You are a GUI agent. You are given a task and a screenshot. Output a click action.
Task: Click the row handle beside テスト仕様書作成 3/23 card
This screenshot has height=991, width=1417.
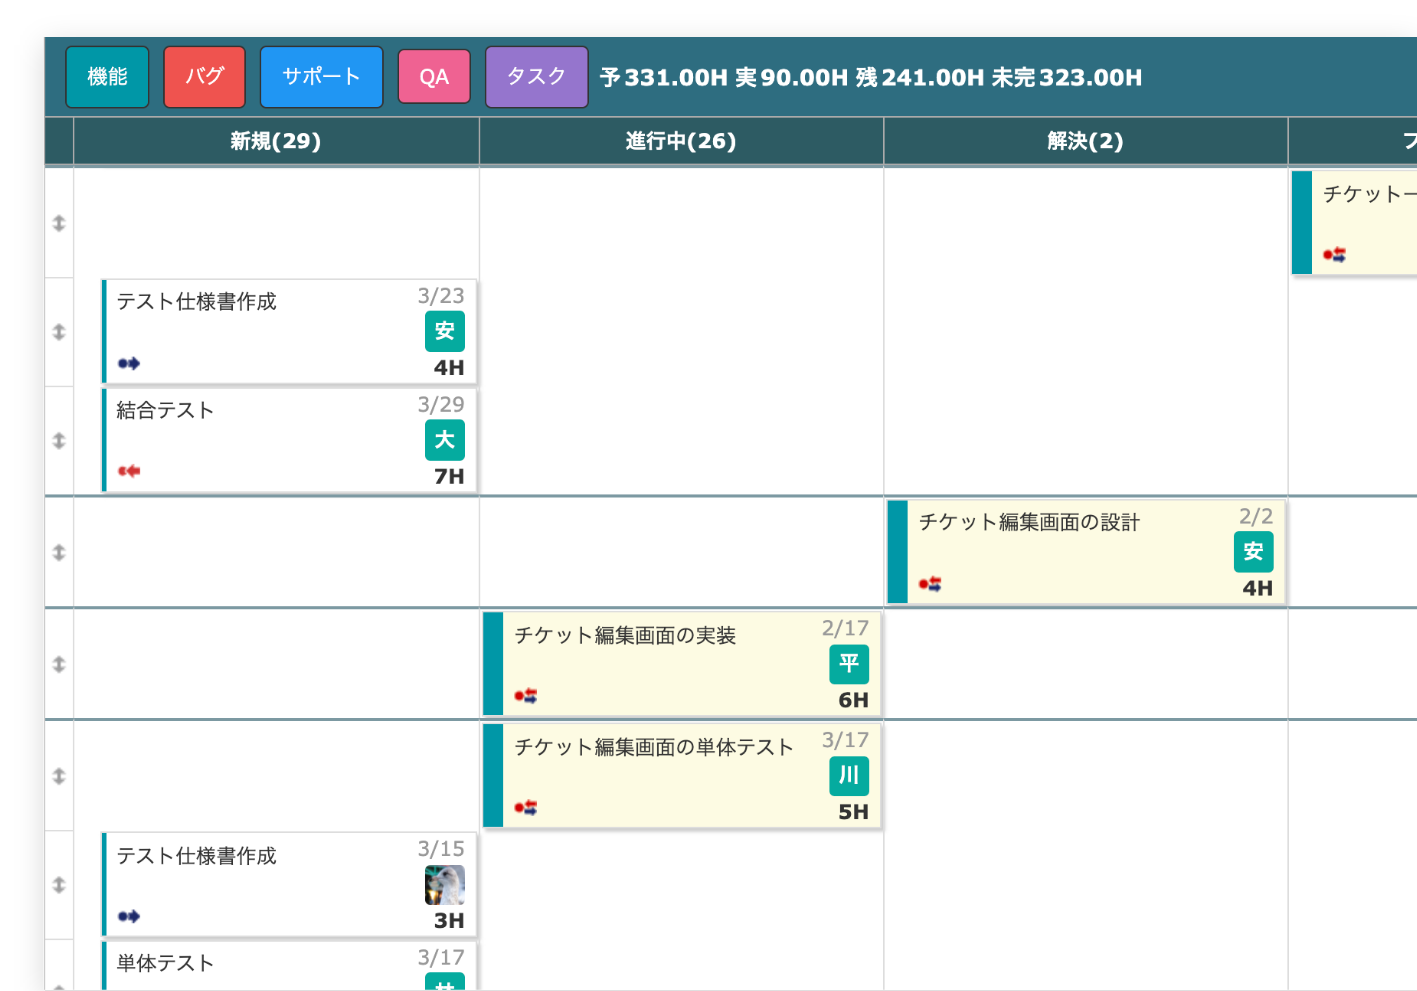(x=59, y=332)
